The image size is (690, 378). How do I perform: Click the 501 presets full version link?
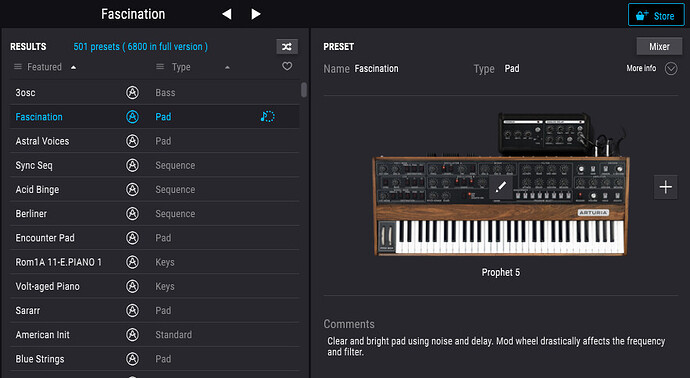140,47
